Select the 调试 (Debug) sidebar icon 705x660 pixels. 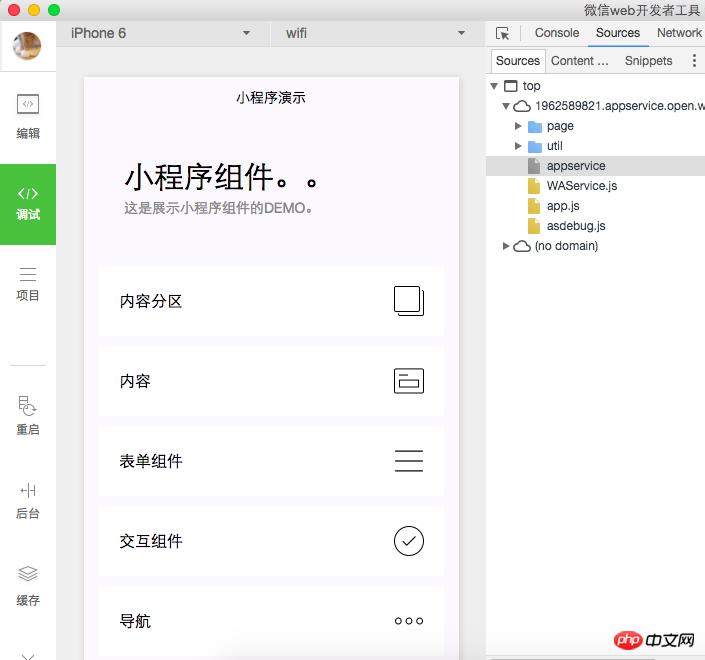pyautogui.click(x=28, y=203)
